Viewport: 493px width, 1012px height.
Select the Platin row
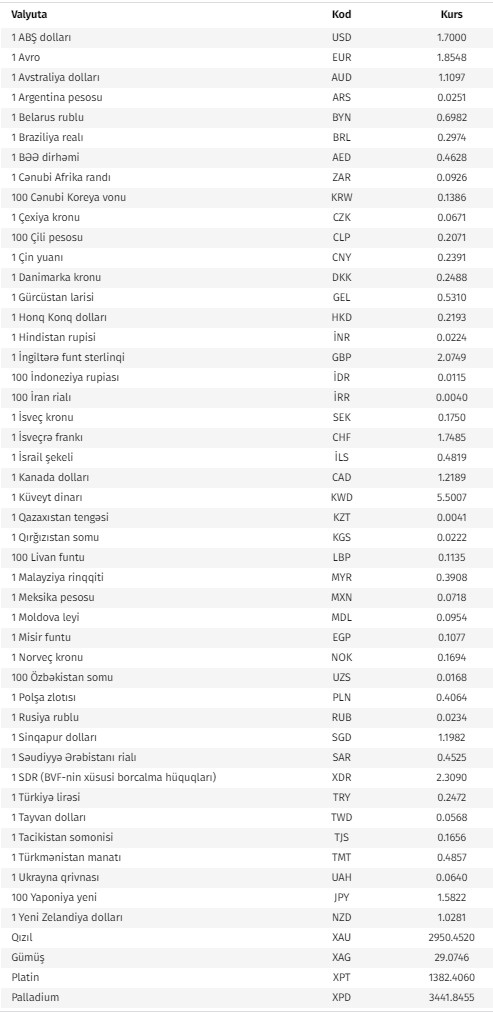[x=246, y=978]
